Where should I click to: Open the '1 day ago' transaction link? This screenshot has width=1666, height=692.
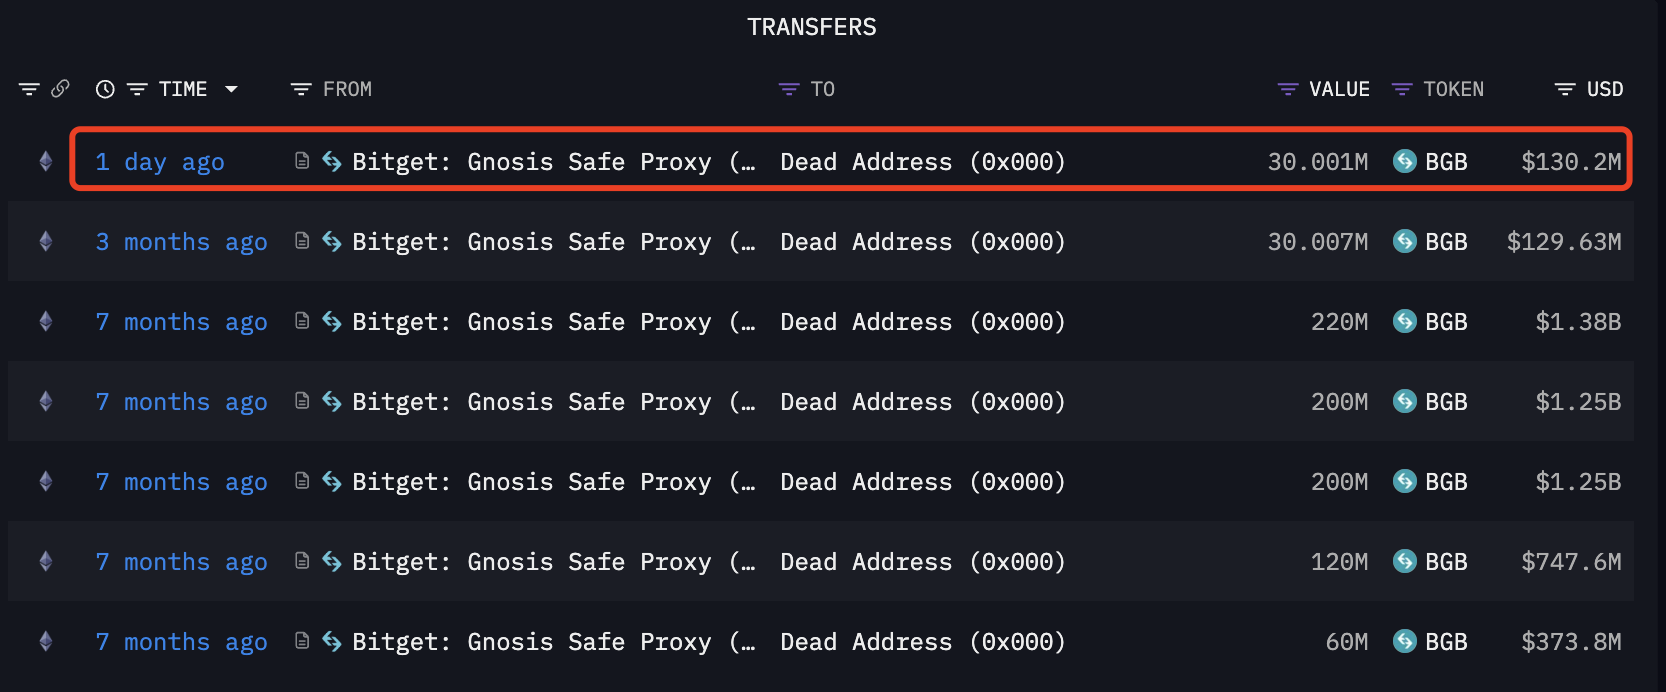pos(160,162)
